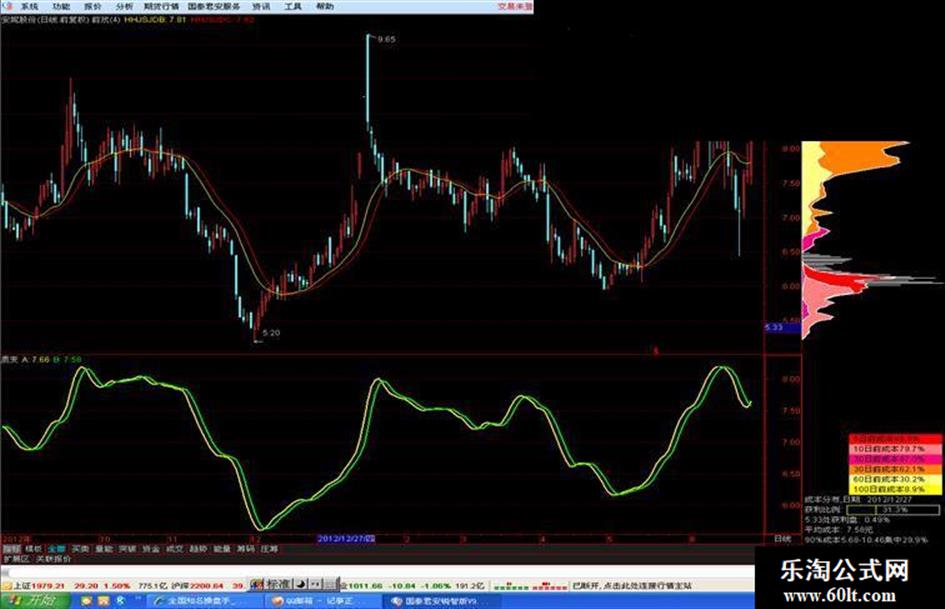Select the 全部 indicator tab

[57, 549]
